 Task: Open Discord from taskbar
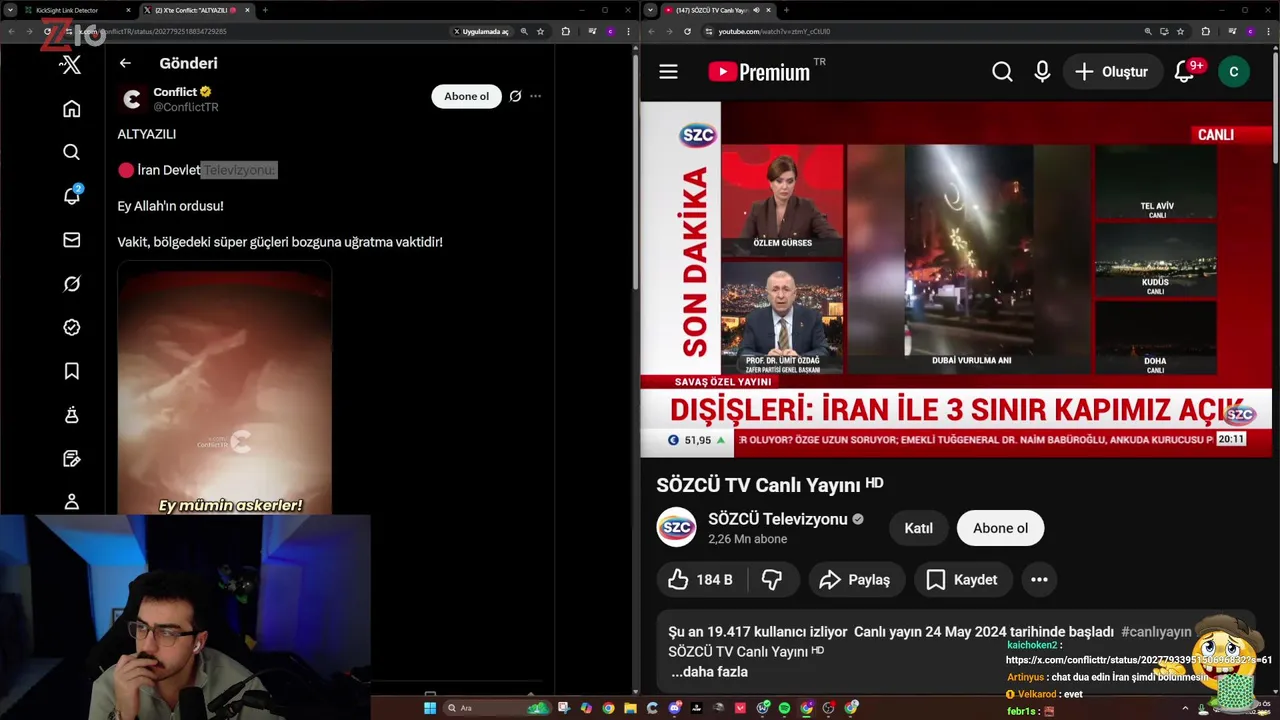674,708
